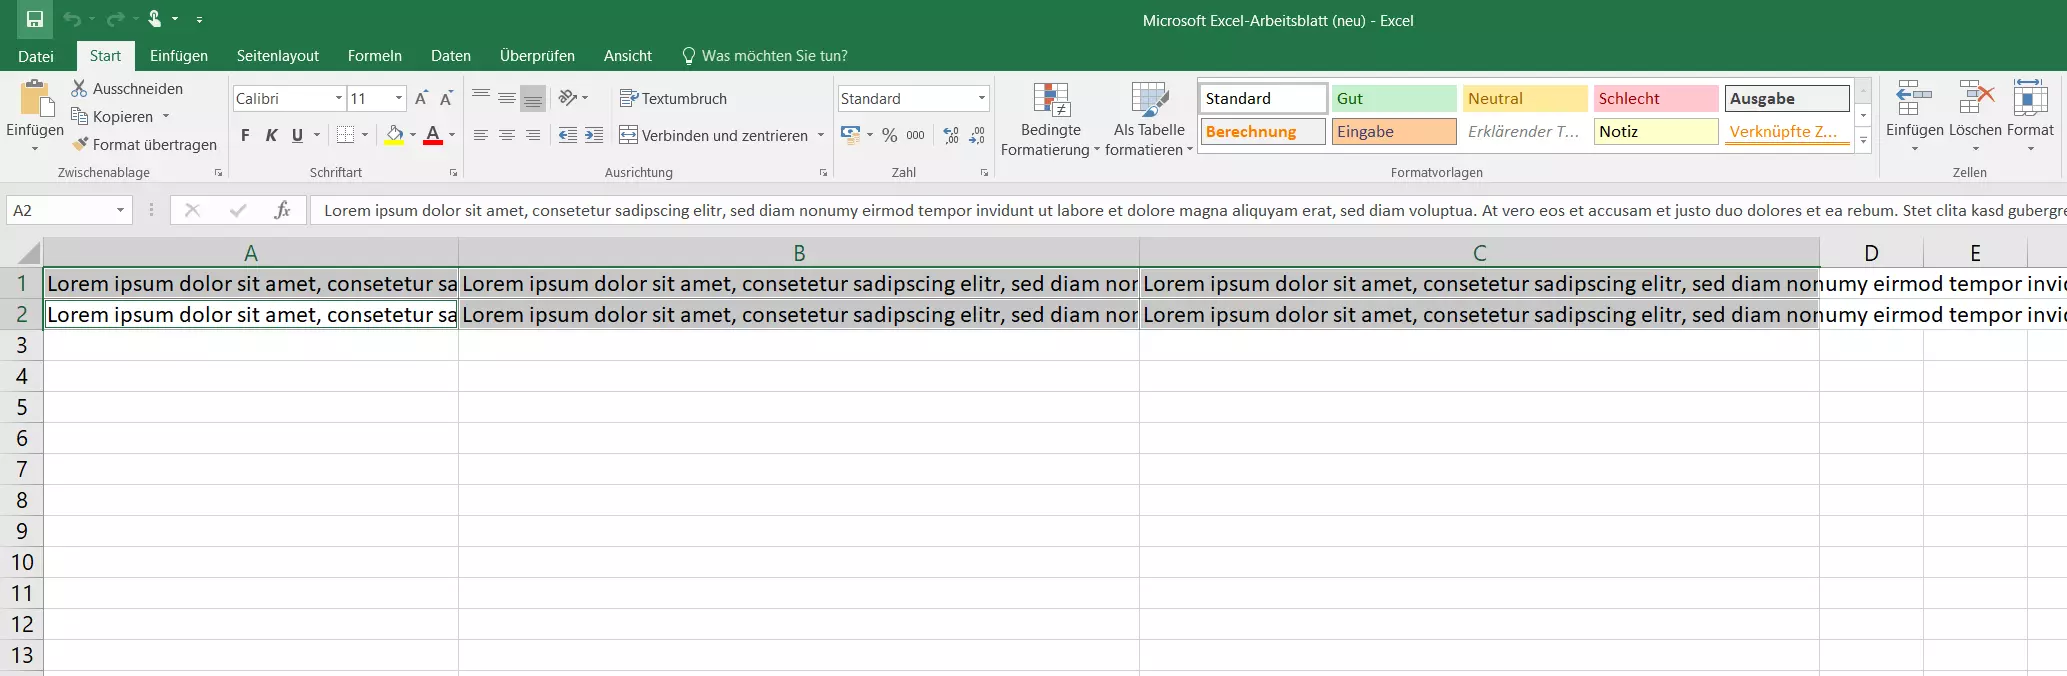Apply percent style
The height and width of the screenshot is (676, 2067).
tap(889, 135)
